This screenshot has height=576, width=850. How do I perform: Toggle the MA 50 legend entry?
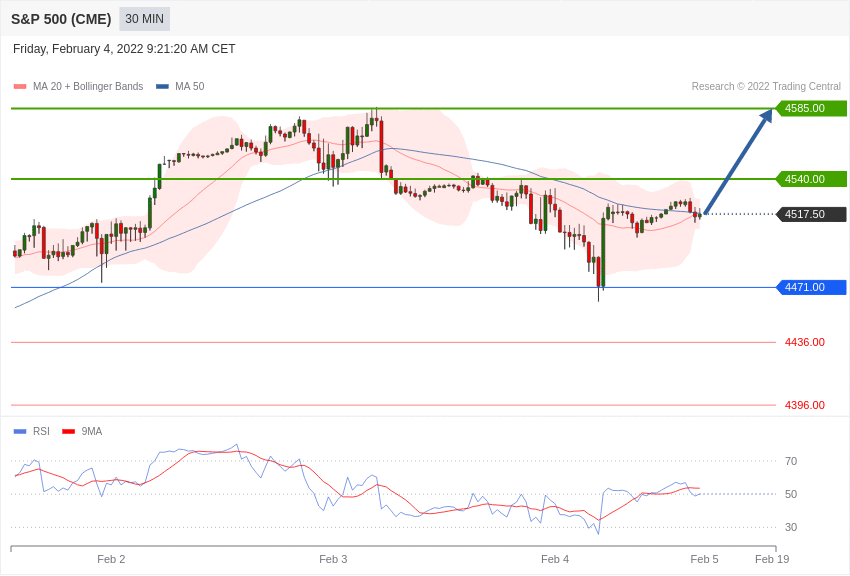[x=180, y=86]
